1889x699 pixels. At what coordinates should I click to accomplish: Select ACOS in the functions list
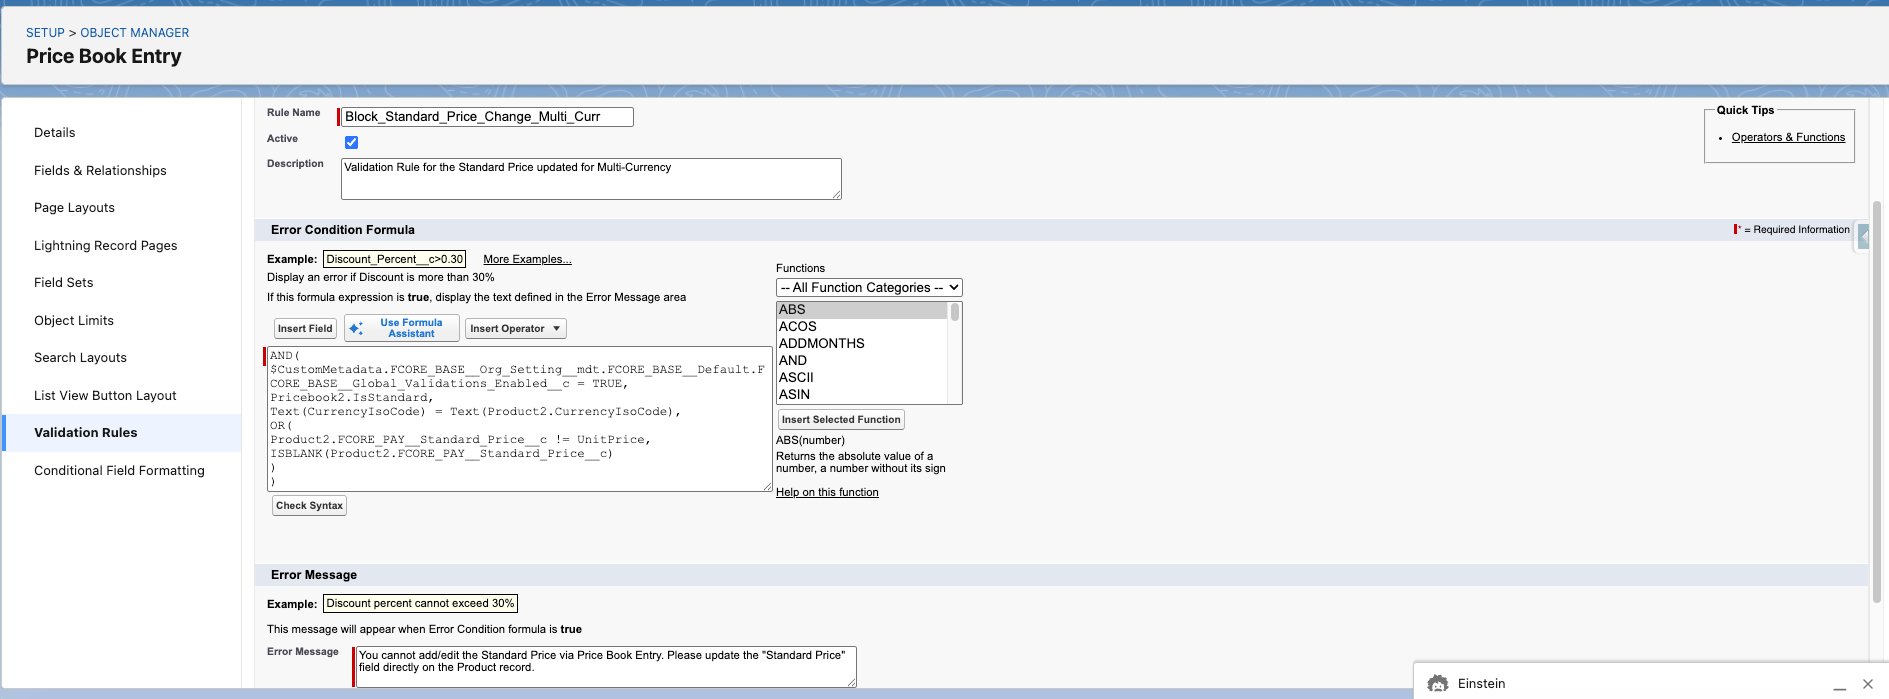tap(862, 327)
